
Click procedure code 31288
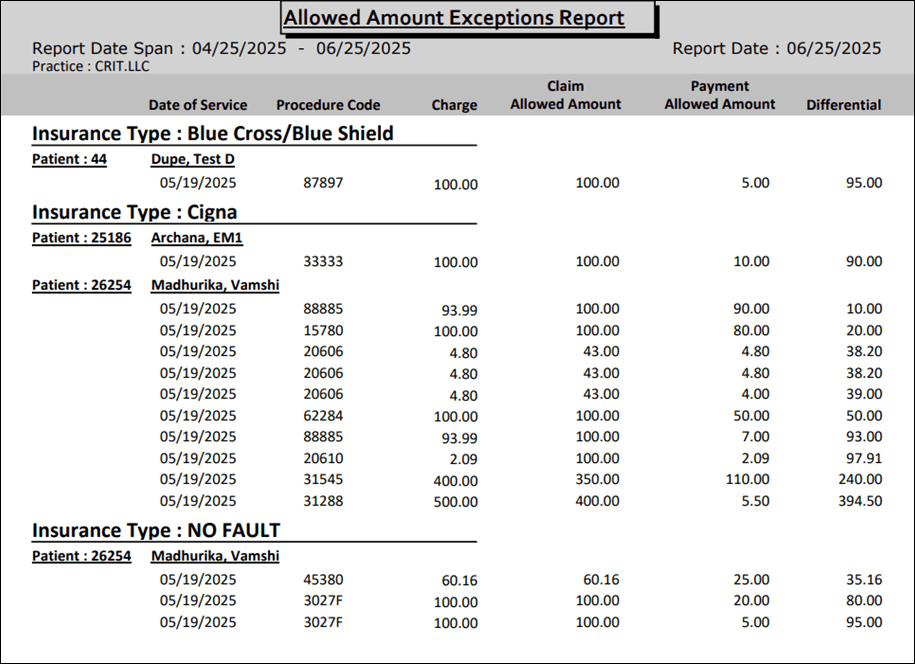pos(323,501)
